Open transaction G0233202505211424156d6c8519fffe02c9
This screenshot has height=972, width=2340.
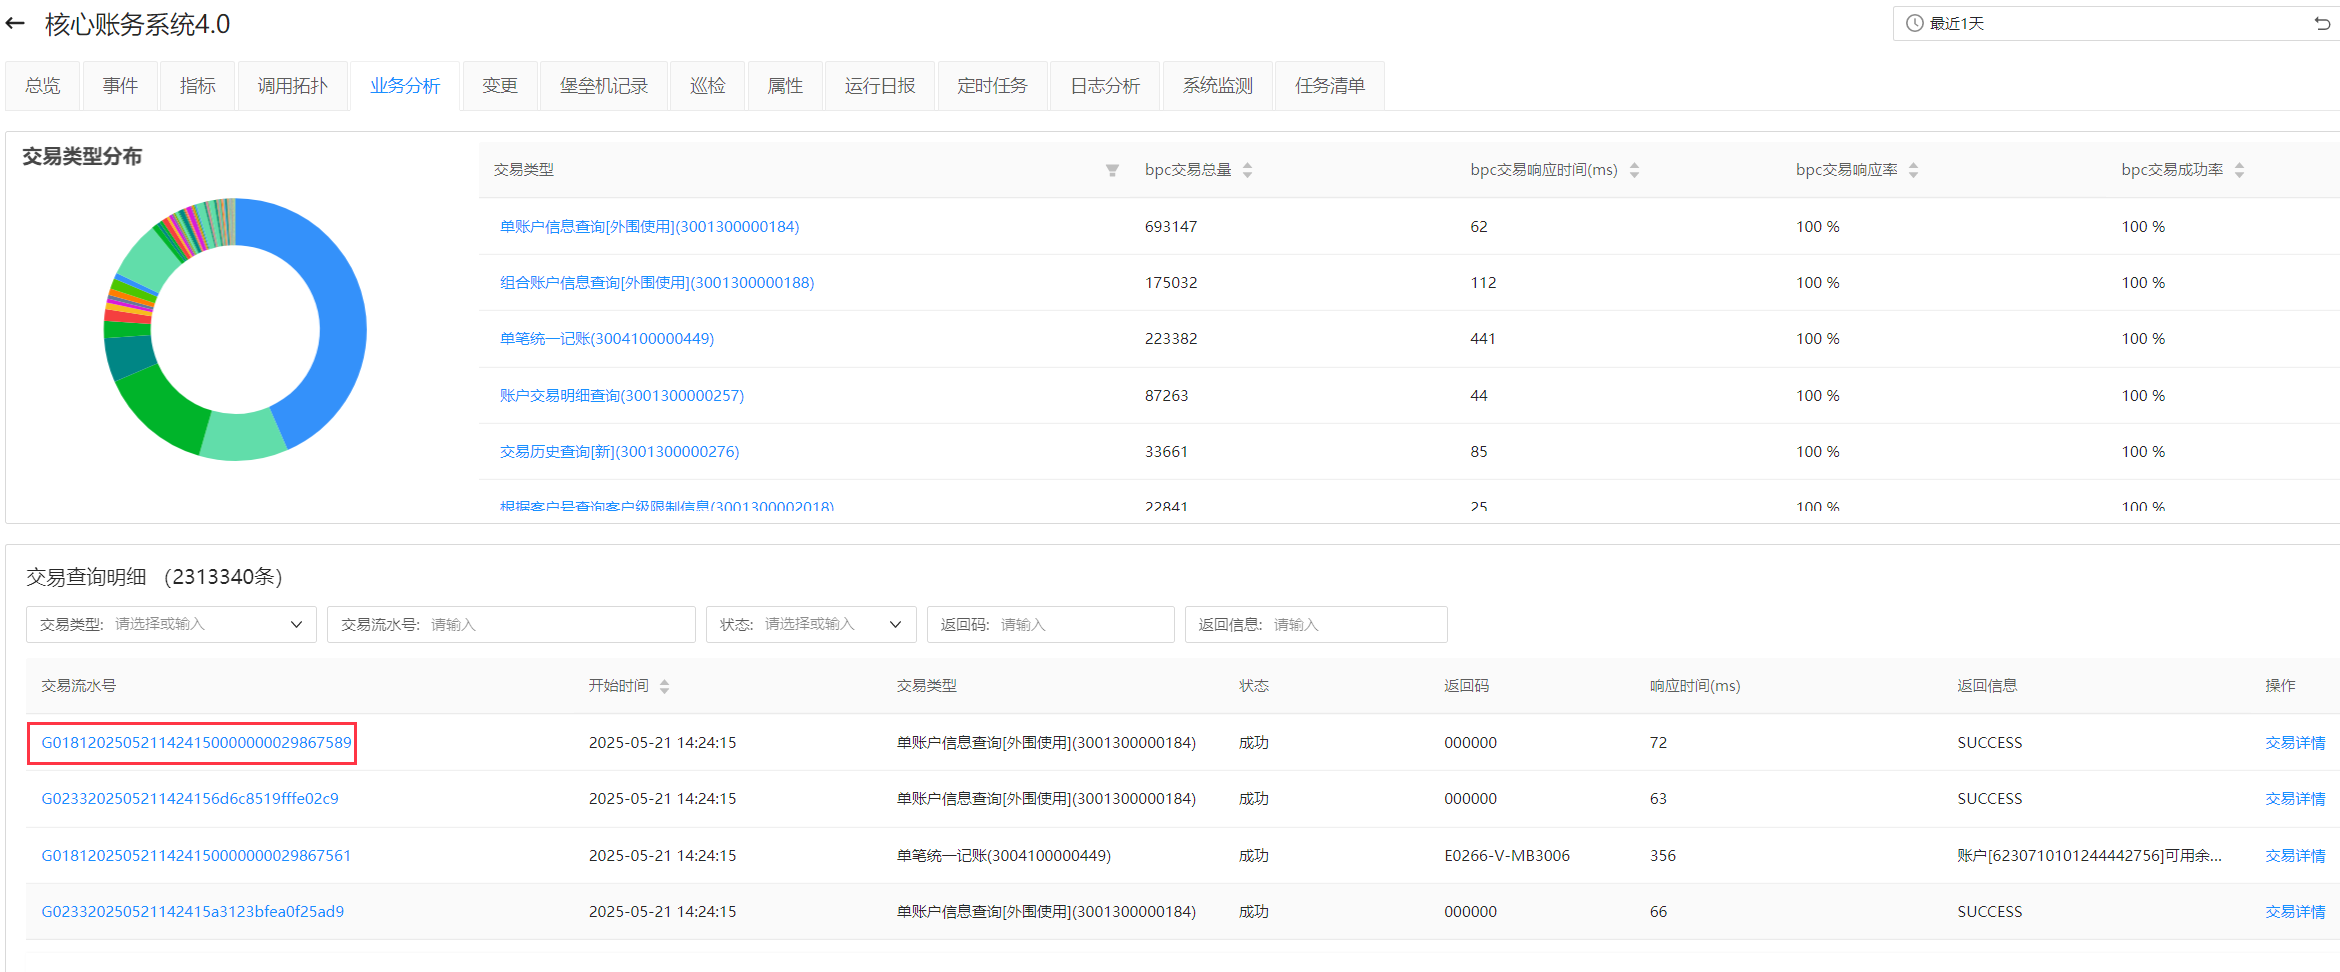pyautogui.click(x=190, y=799)
